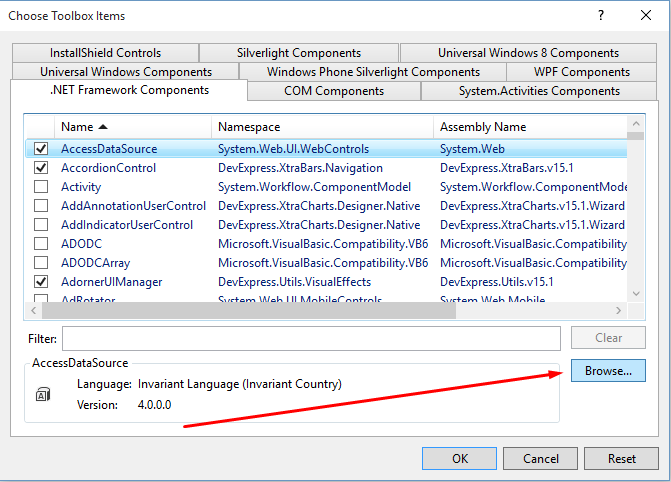The width and height of the screenshot is (671, 482).
Task: Sort by the Assembly Name column header
Action: [482, 127]
